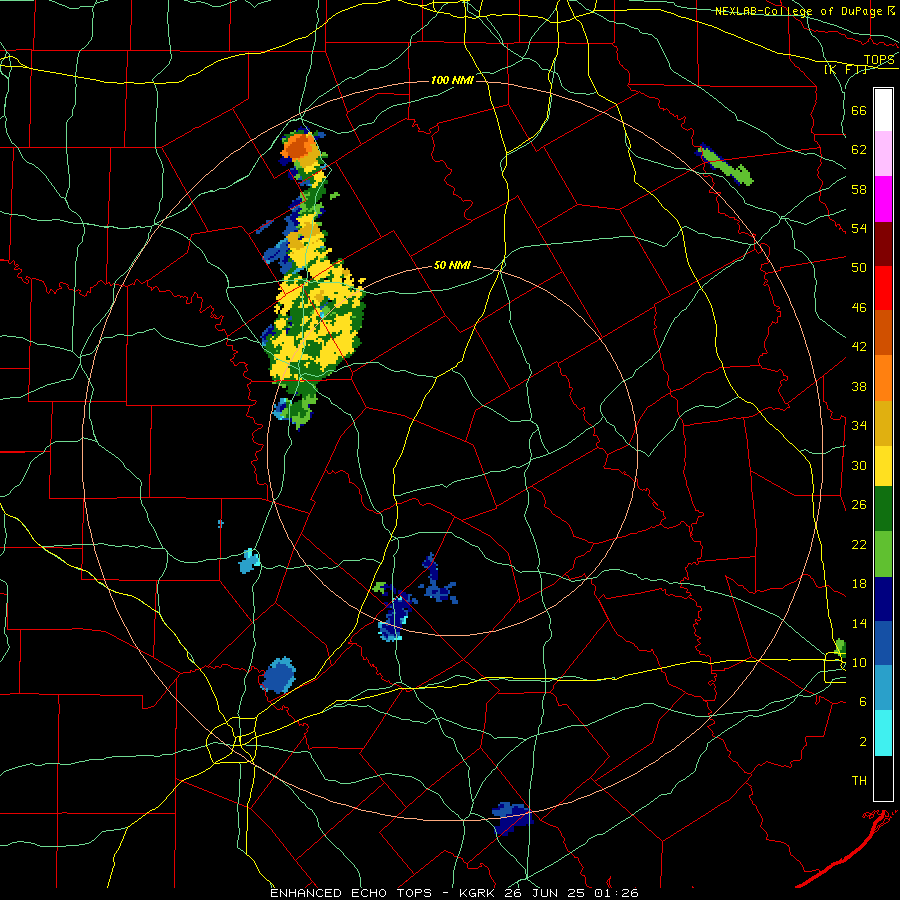The width and height of the screenshot is (900, 900).
Task: Click the "50 NMI" range ring label
Action: coord(452,265)
